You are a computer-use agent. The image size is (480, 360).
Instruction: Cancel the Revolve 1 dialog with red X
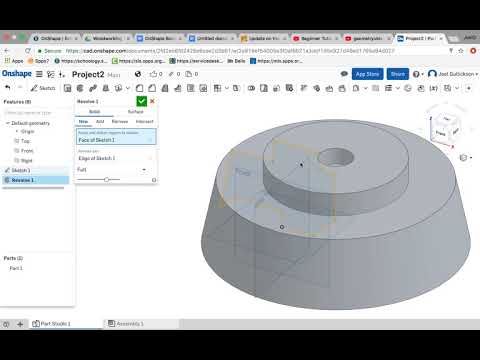point(152,101)
